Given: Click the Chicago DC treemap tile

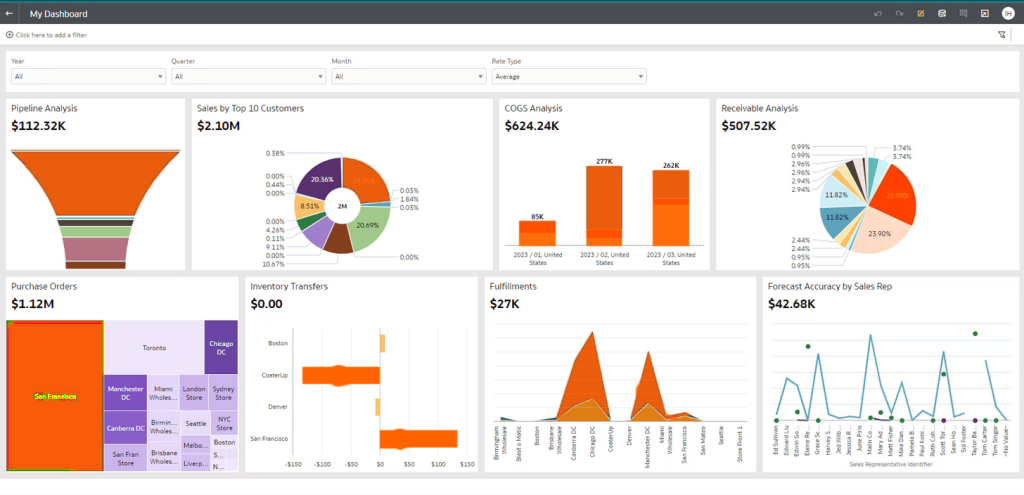Looking at the screenshot, I should click(x=220, y=347).
